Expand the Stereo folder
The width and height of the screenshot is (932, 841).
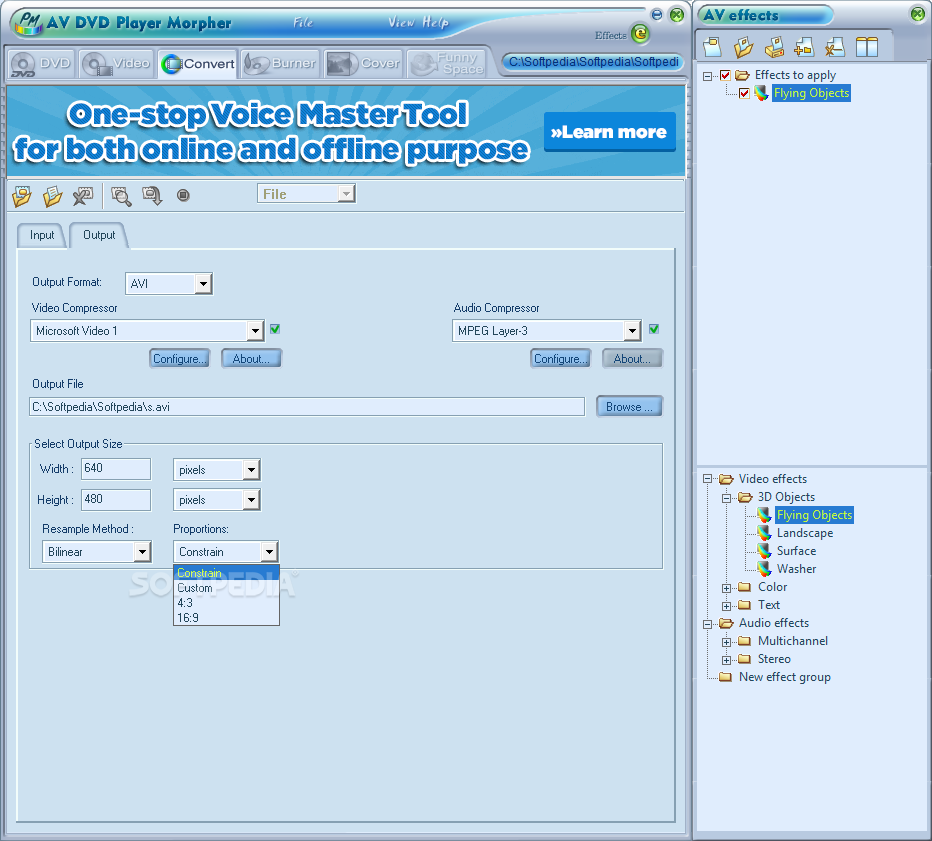pos(726,660)
